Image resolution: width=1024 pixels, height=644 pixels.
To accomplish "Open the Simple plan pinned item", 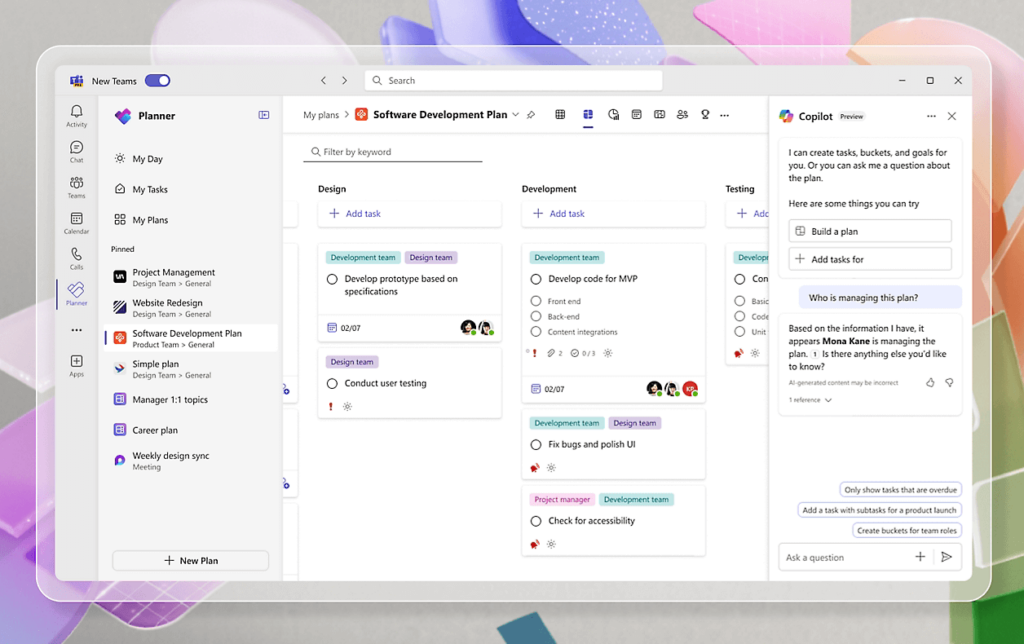I will (x=191, y=369).
